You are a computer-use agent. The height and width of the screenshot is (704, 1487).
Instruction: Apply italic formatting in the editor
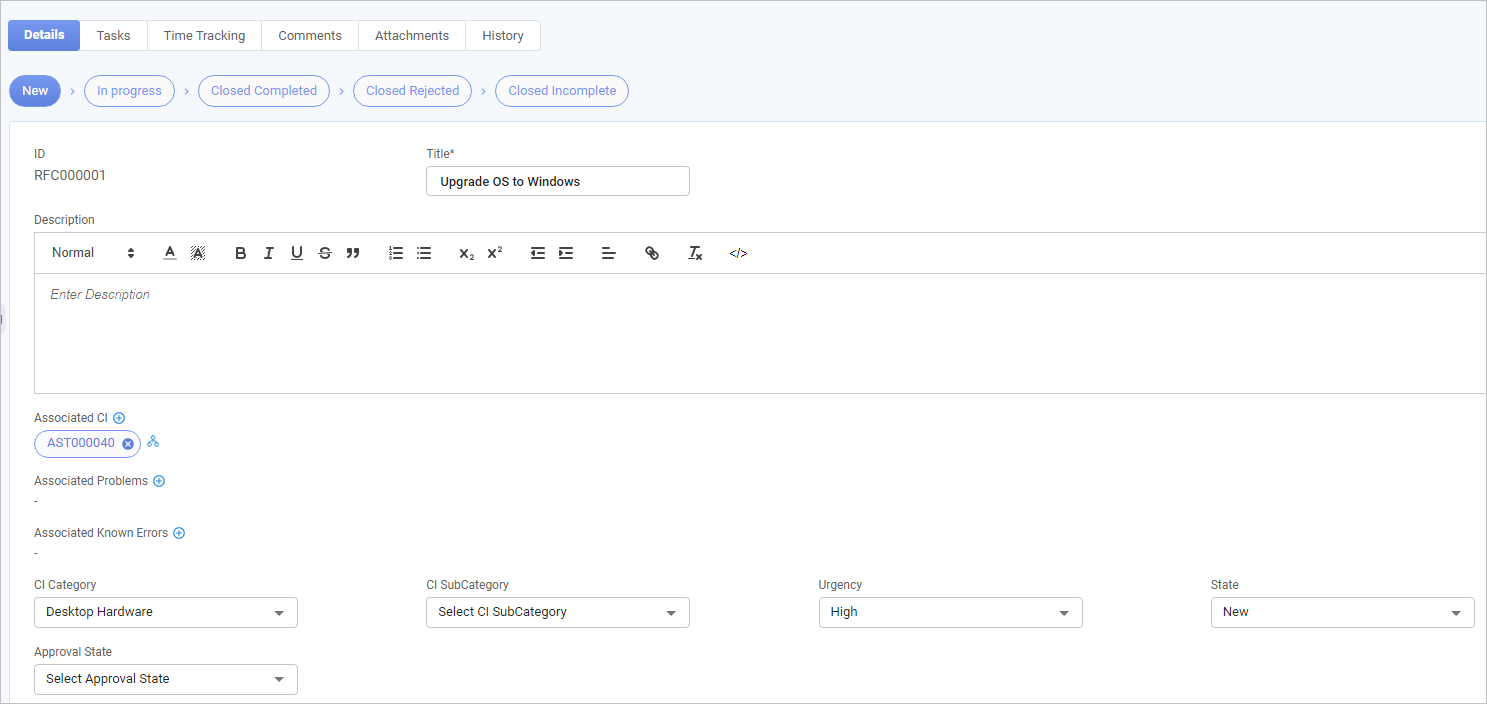268,253
